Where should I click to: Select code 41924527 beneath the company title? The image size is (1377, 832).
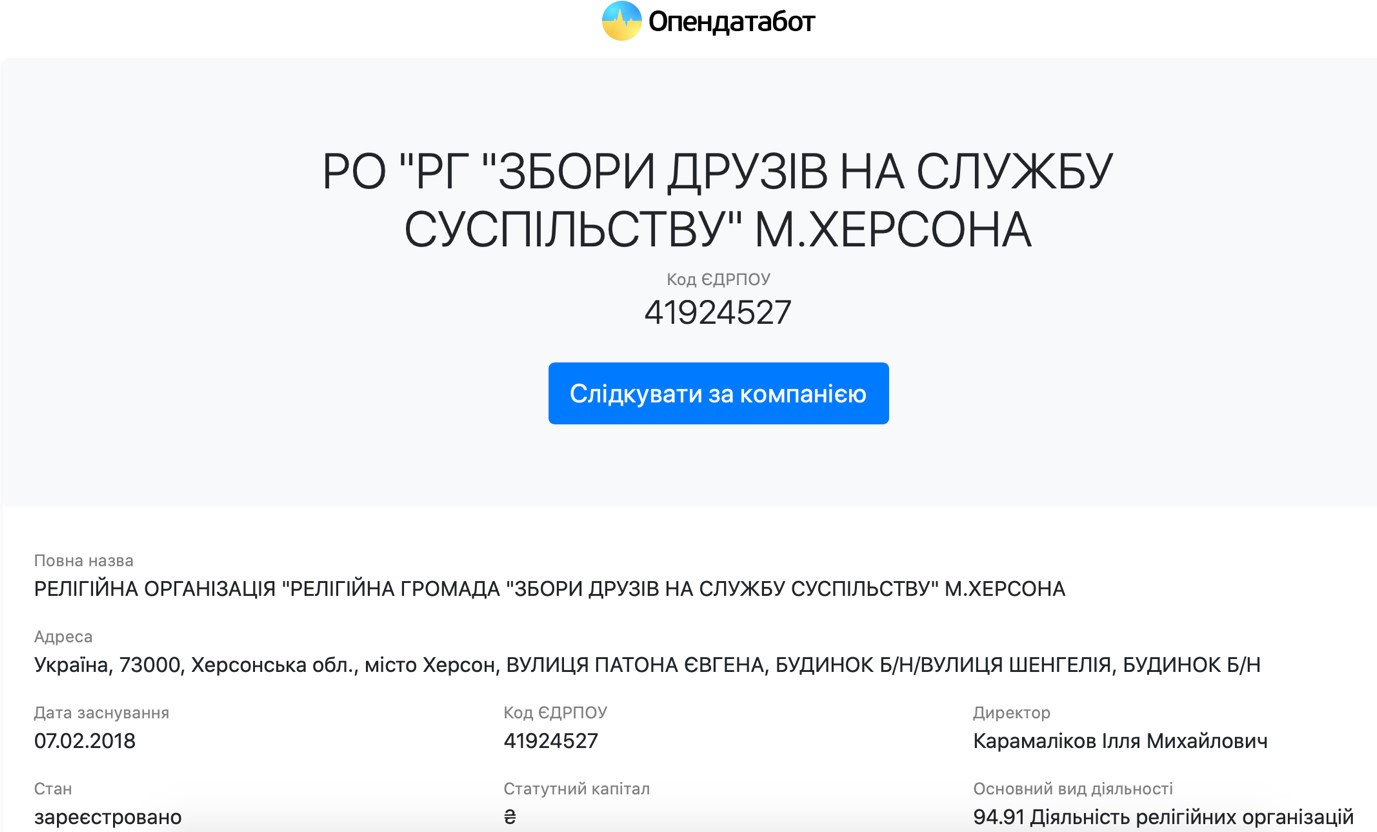[718, 313]
